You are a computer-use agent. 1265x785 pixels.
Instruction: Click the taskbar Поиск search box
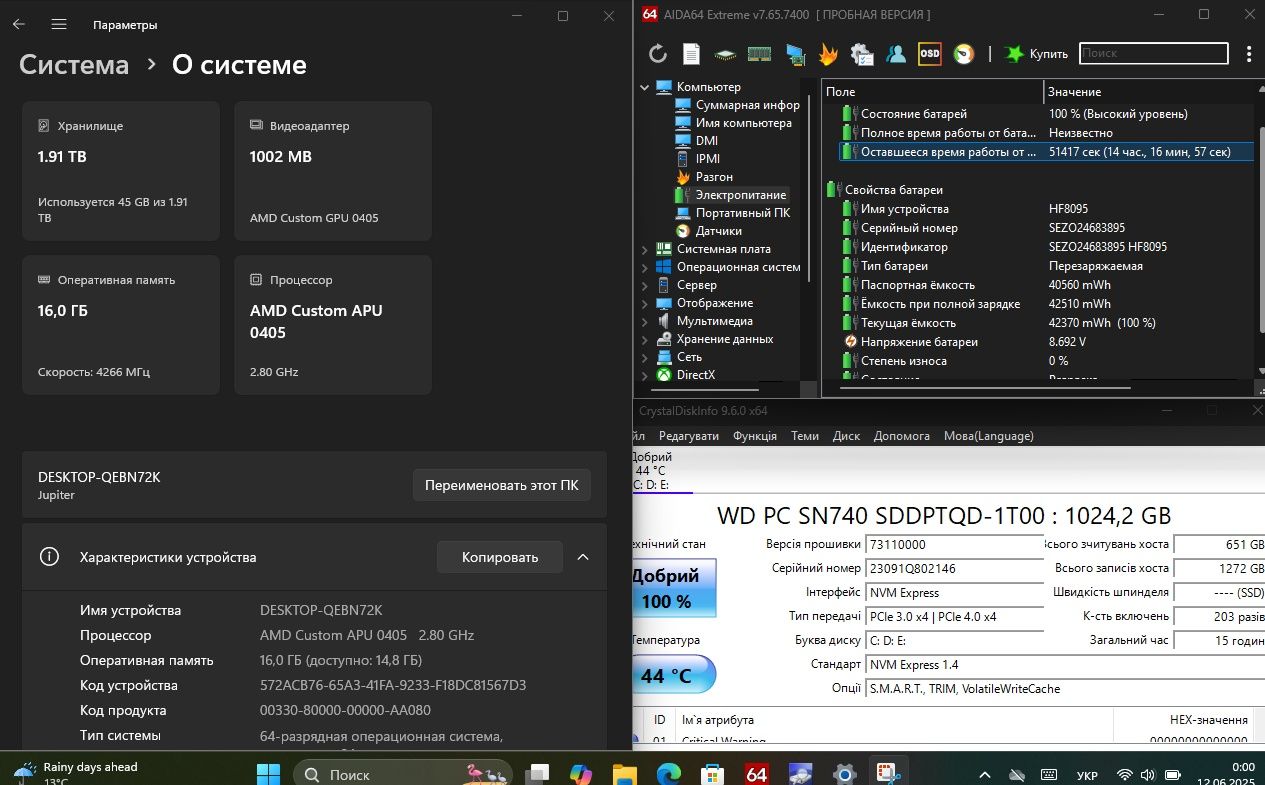click(404, 774)
